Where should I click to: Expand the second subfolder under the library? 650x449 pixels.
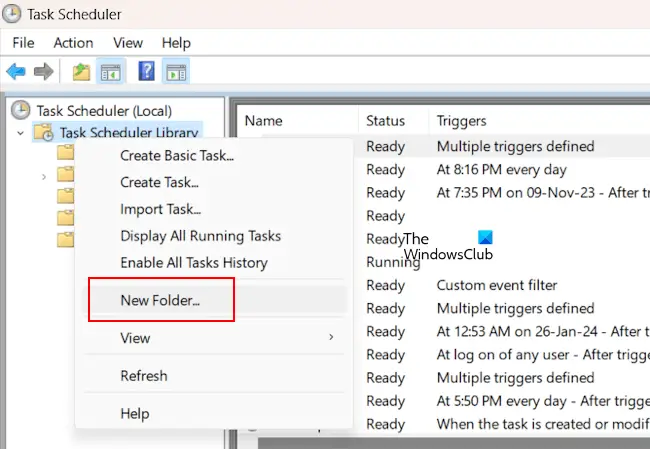click(44, 176)
